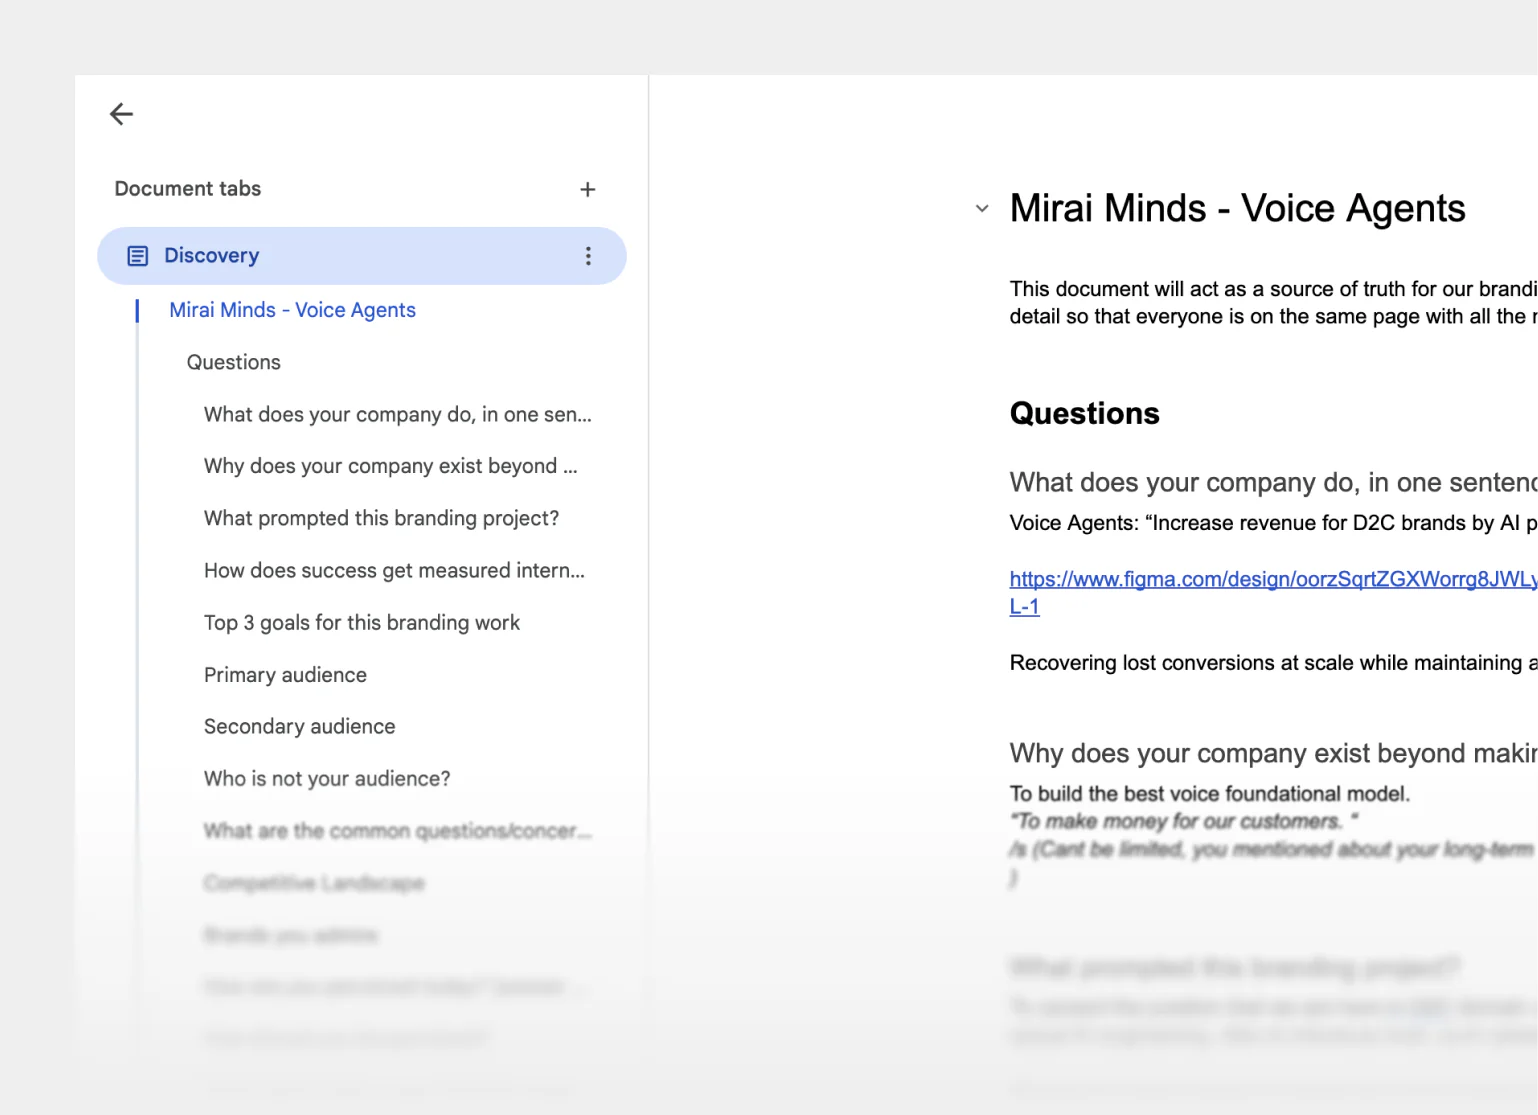Click text 'To build the best voice foundational model.'
The width and height of the screenshot is (1538, 1115).
1209,794
